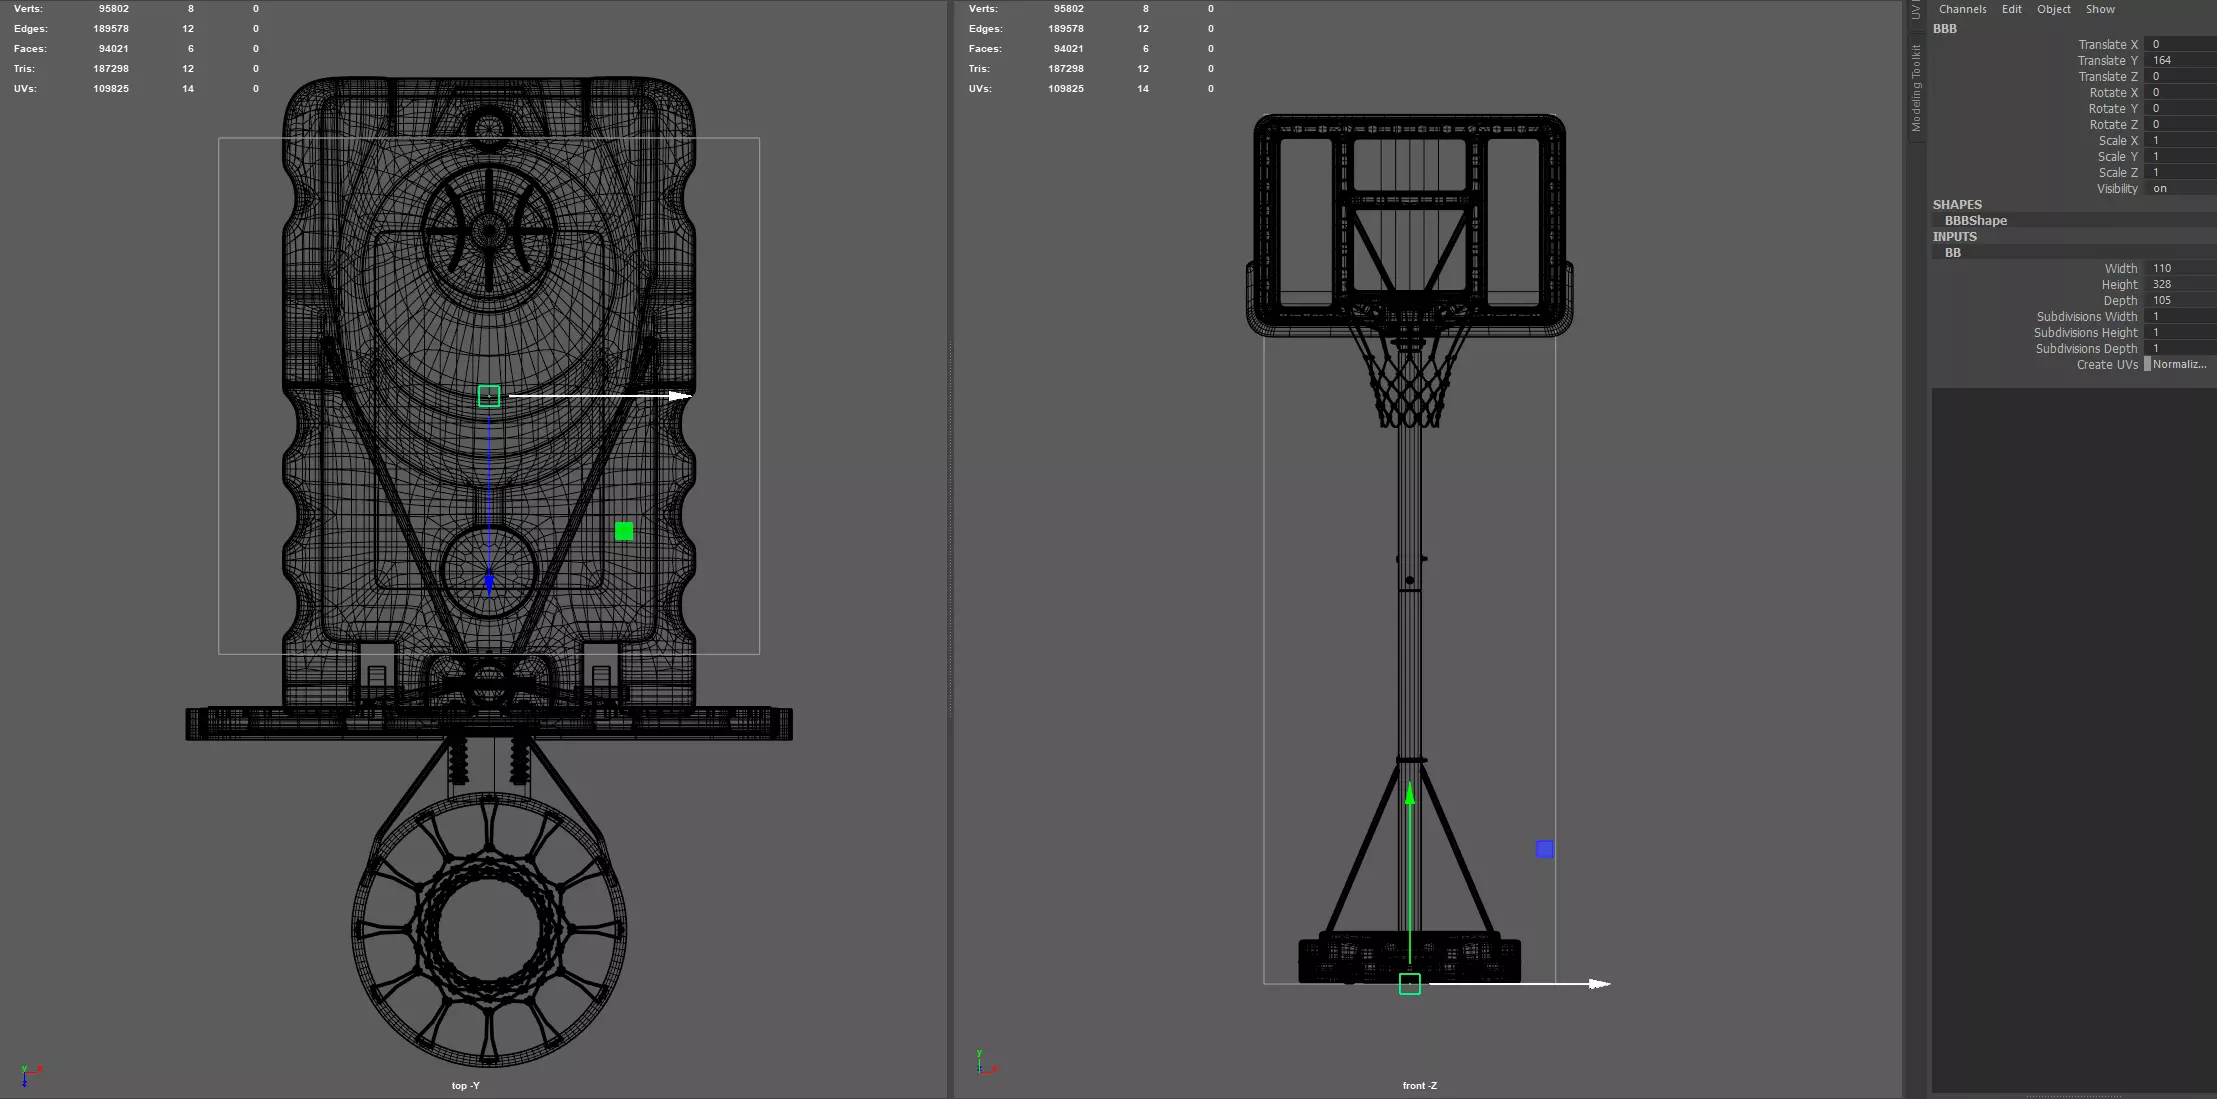
Task: Click the Translate Z attribute label
Action: click(x=2108, y=76)
